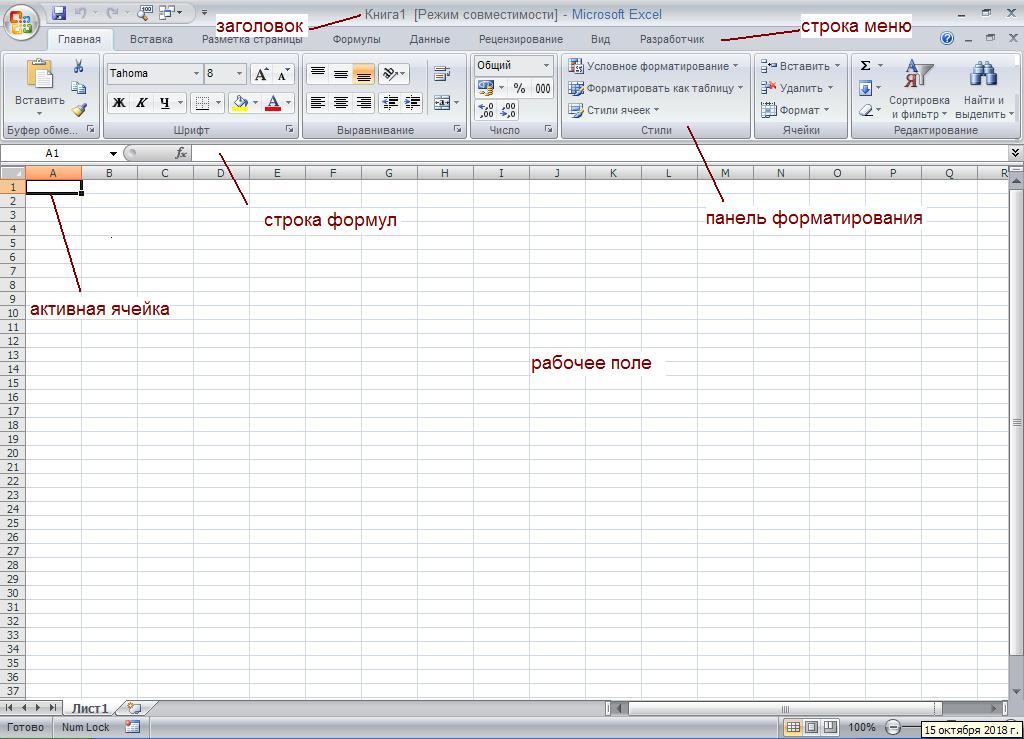Click the zoom out minus on the zoom slider
1024x739 pixels.
pyautogui.click(x=893, y=727)
